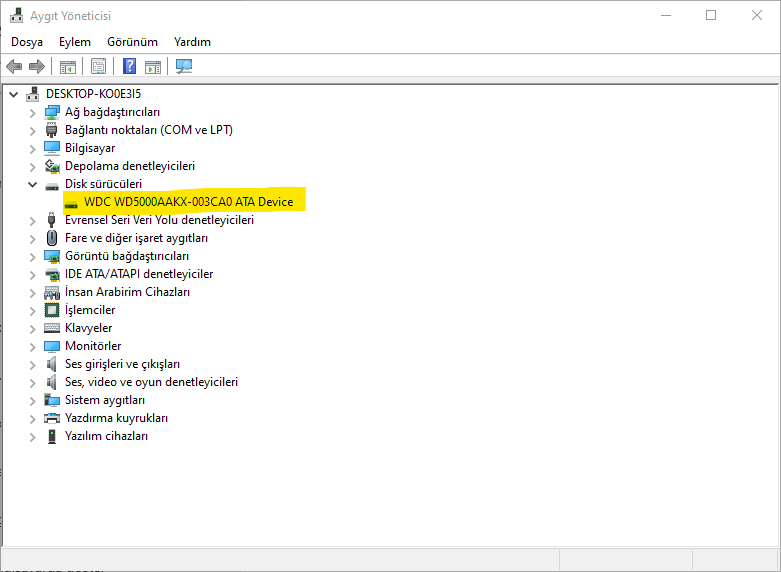Expand the İşlemciler category arrow

[x=32, y=311]
